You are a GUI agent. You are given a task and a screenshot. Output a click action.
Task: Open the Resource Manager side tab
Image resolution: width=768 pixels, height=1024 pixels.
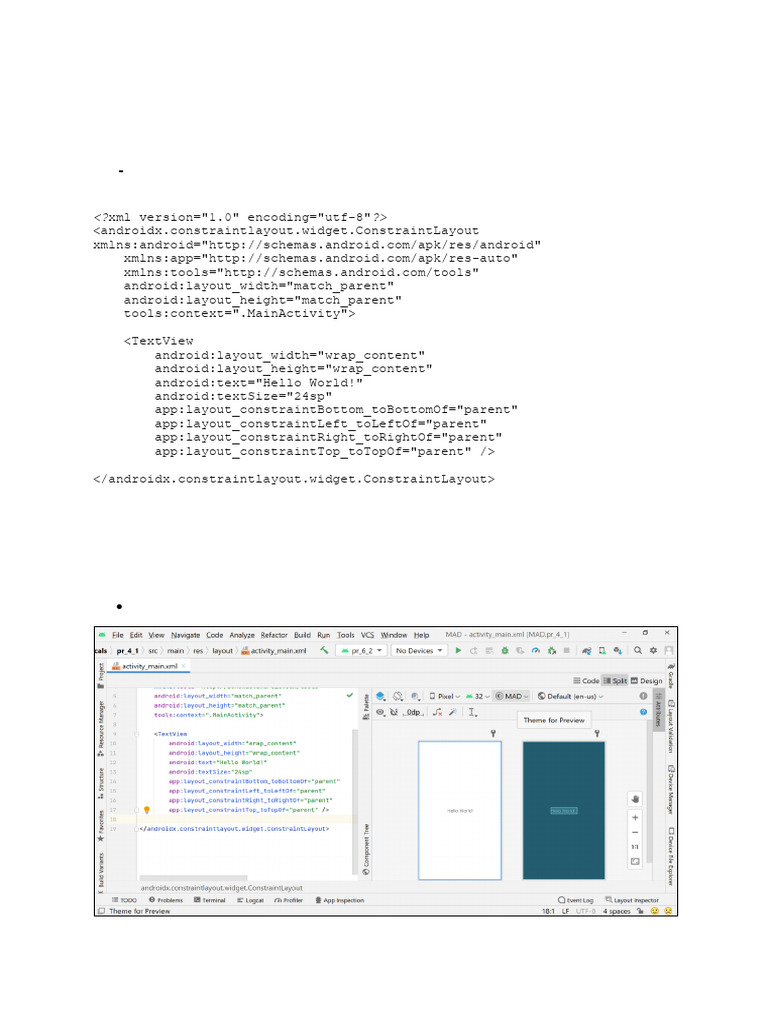[x=101, y=729]
